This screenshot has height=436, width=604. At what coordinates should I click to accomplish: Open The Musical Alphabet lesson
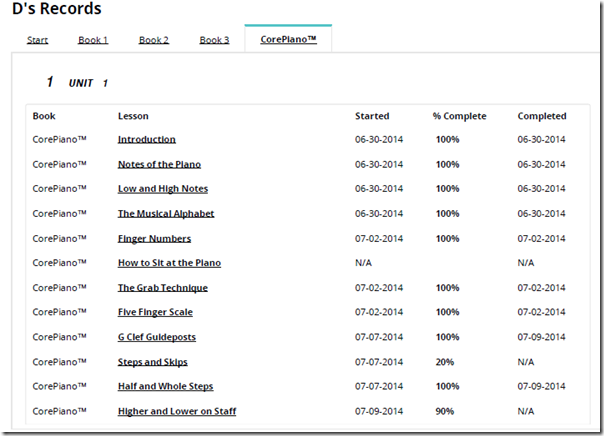click(x=166, y=214)
